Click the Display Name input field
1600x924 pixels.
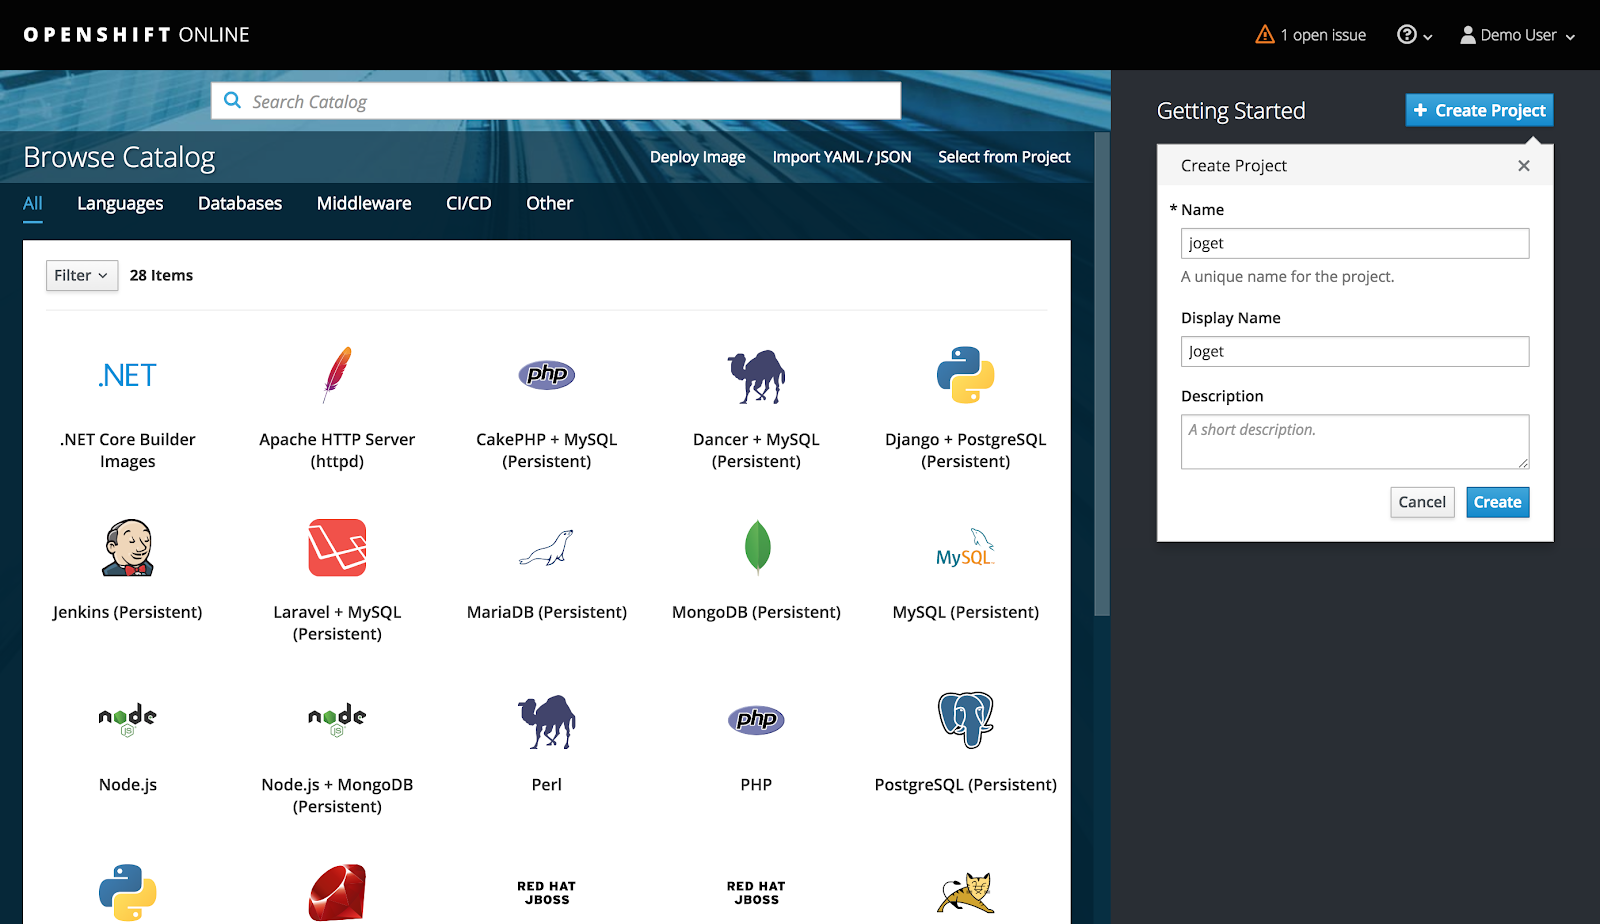[1355, 351]
